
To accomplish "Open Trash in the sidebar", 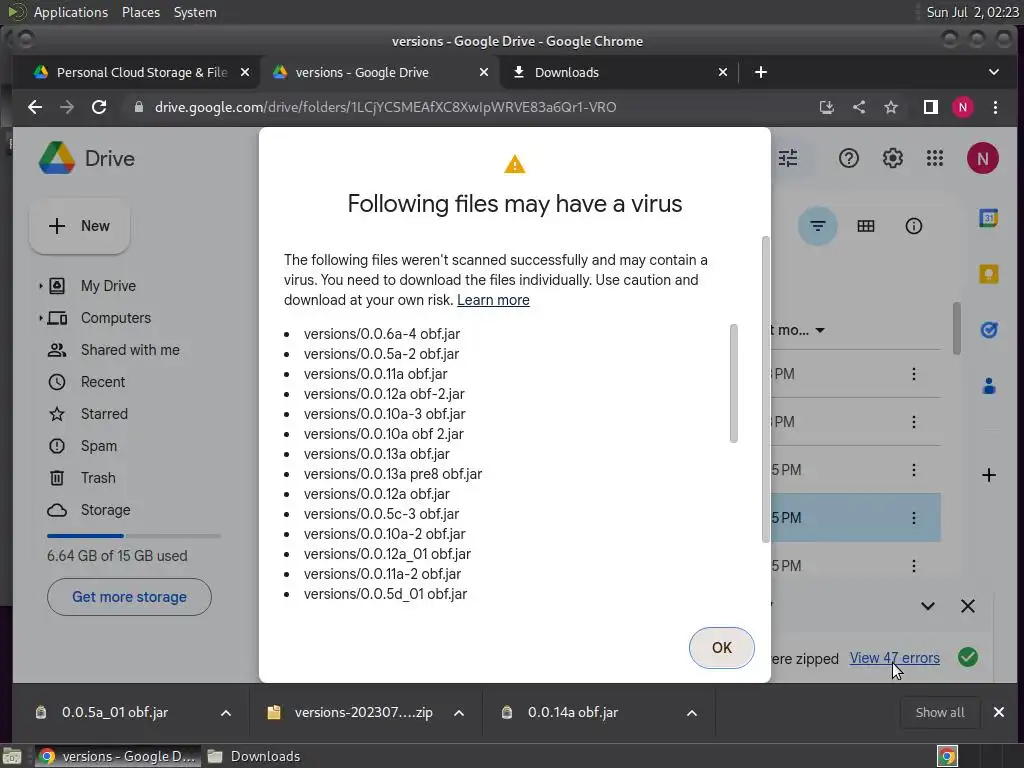I will [x=98, y=478].
